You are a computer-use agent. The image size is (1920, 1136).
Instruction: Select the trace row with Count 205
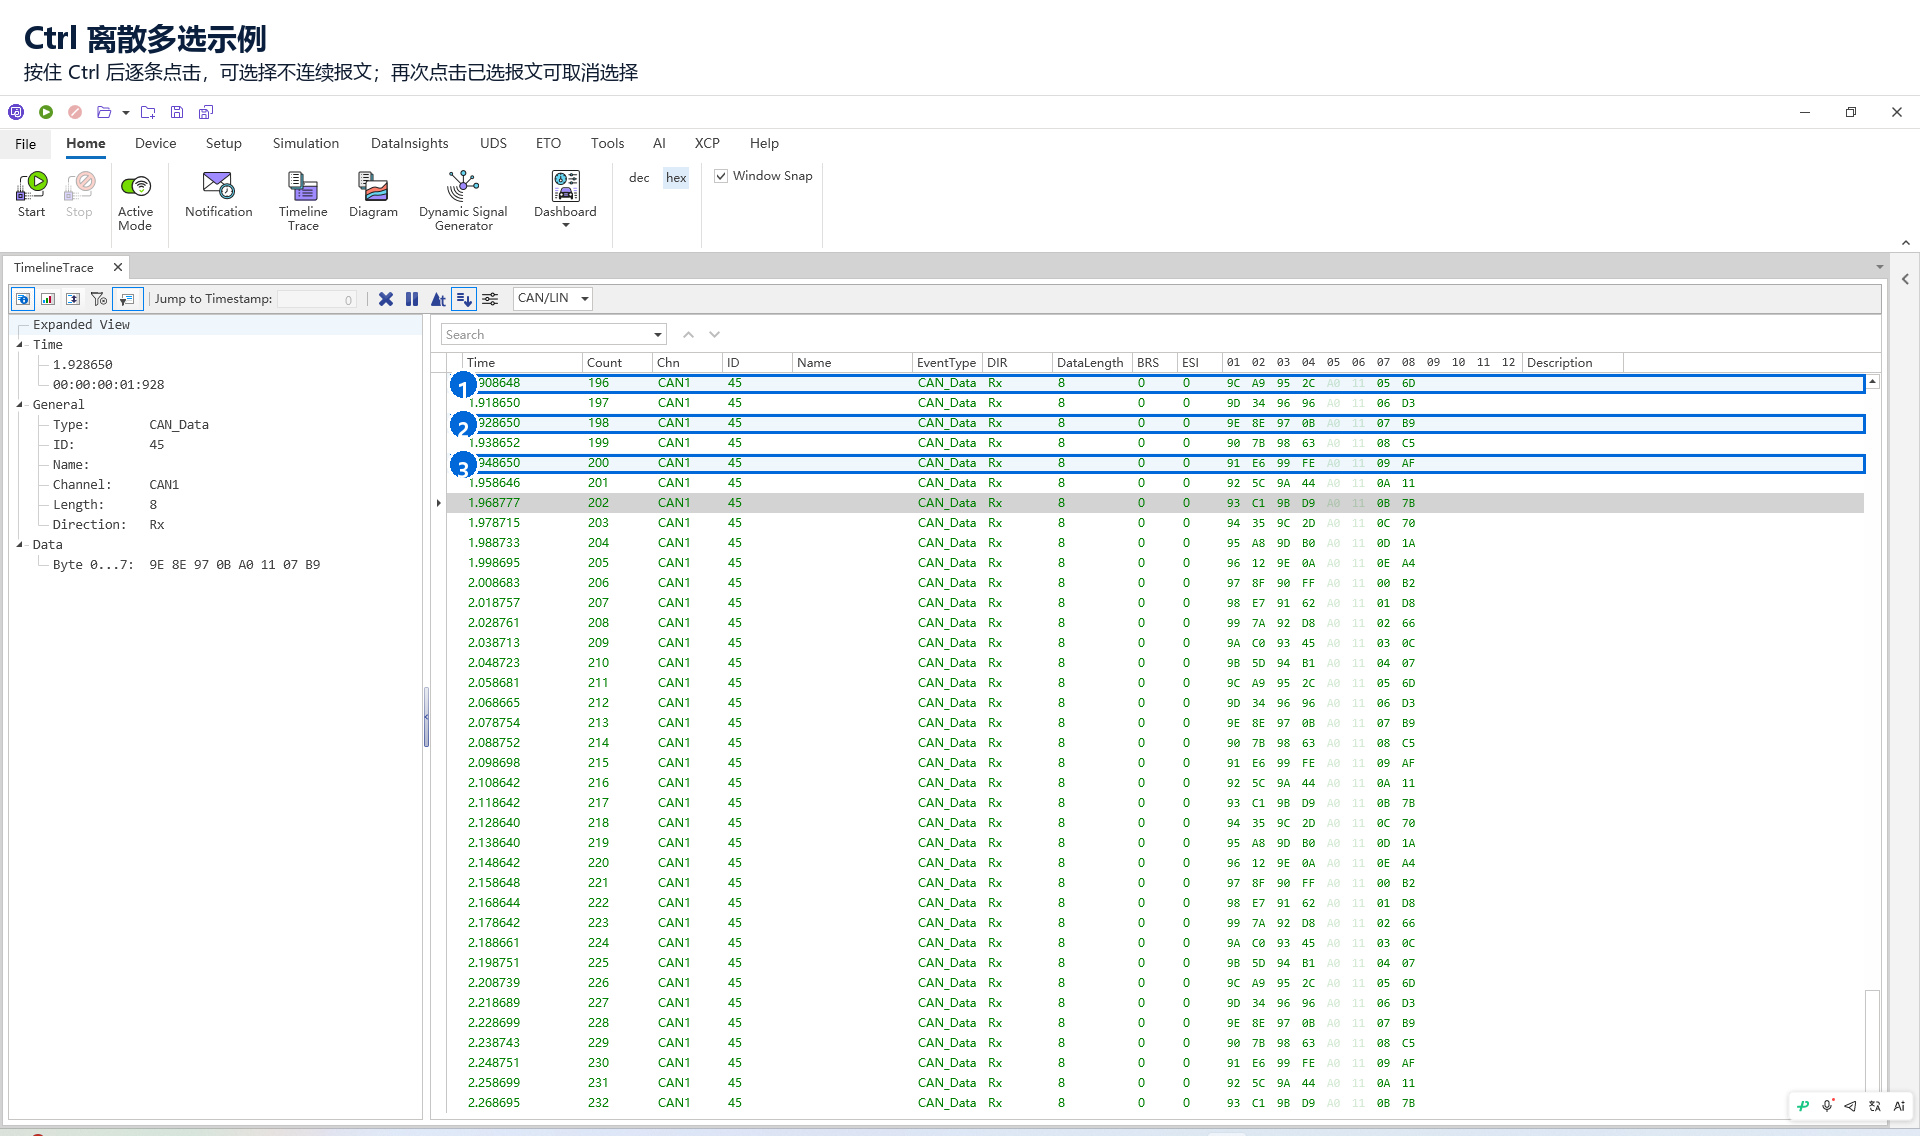(1155, 563)
